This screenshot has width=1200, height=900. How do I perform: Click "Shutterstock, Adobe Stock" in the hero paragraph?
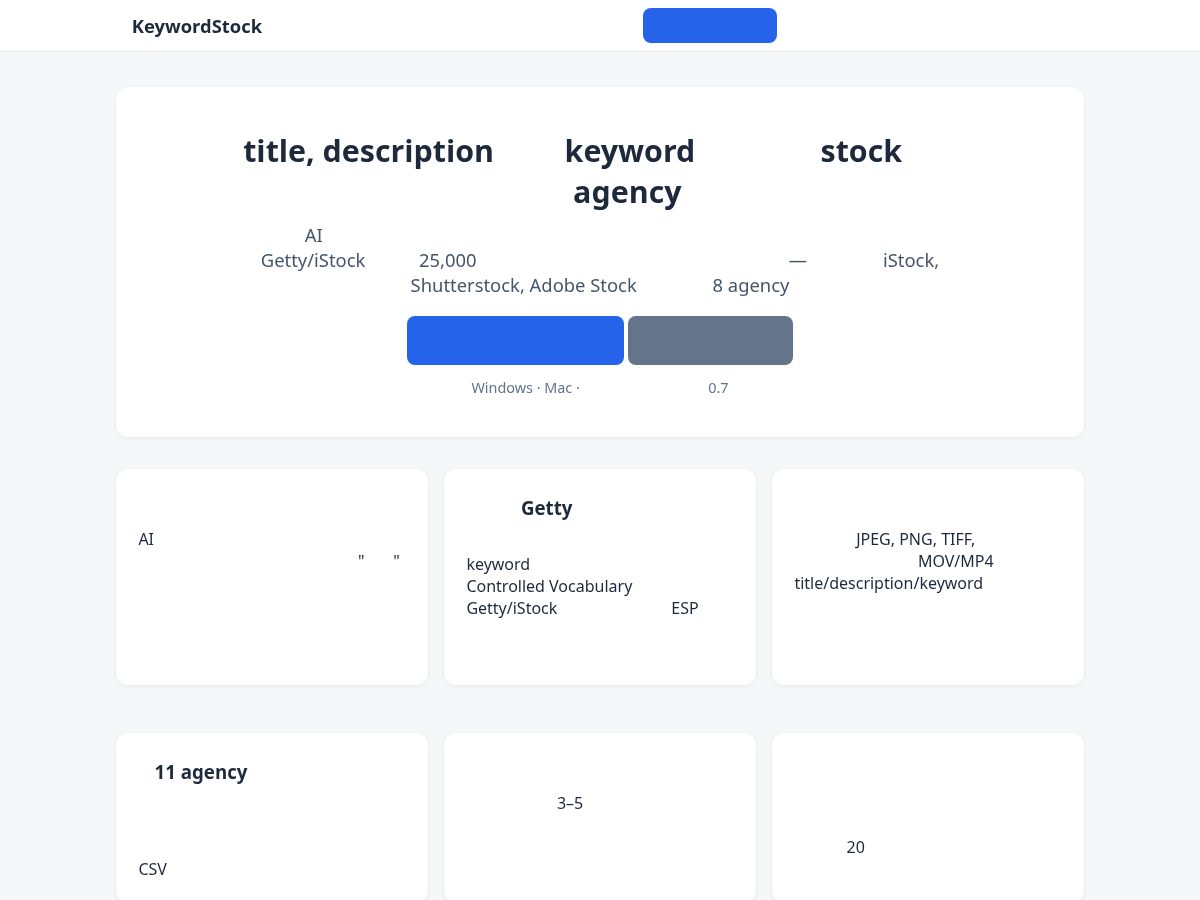point(523,286)
